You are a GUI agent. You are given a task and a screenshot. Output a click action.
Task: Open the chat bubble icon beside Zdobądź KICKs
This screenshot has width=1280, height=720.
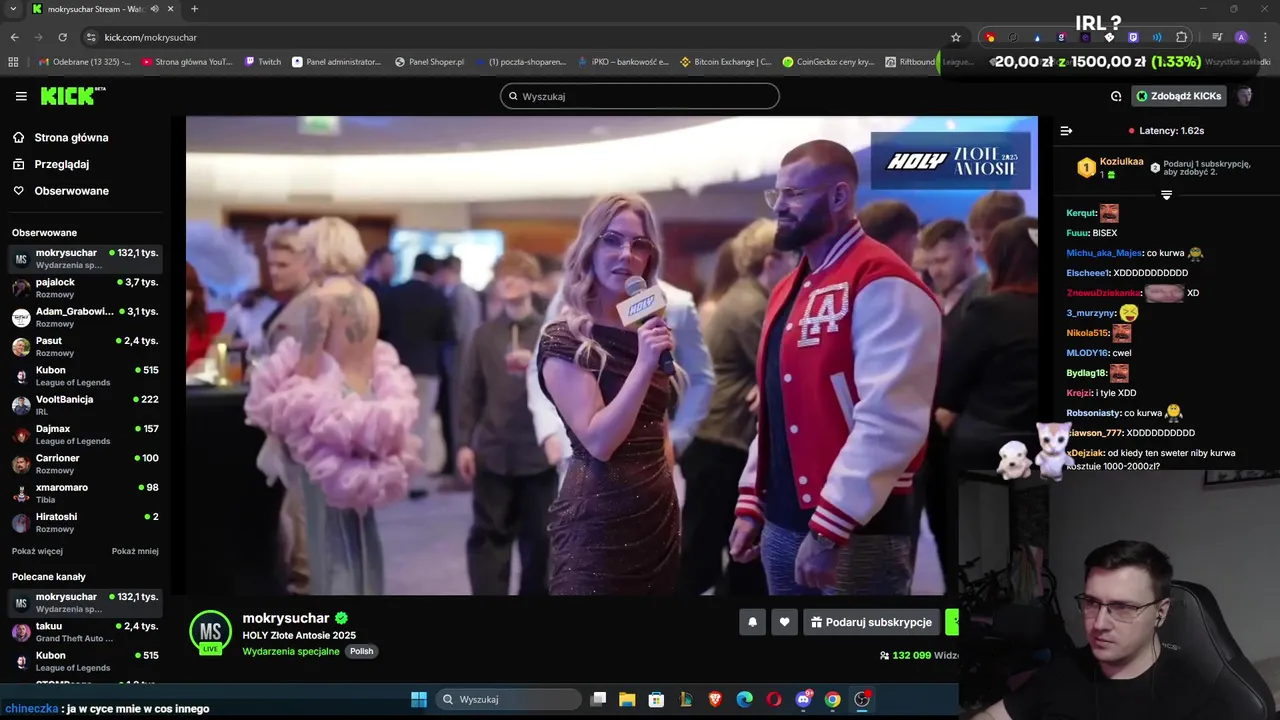pyautogui.click(x=1116, y=96)
